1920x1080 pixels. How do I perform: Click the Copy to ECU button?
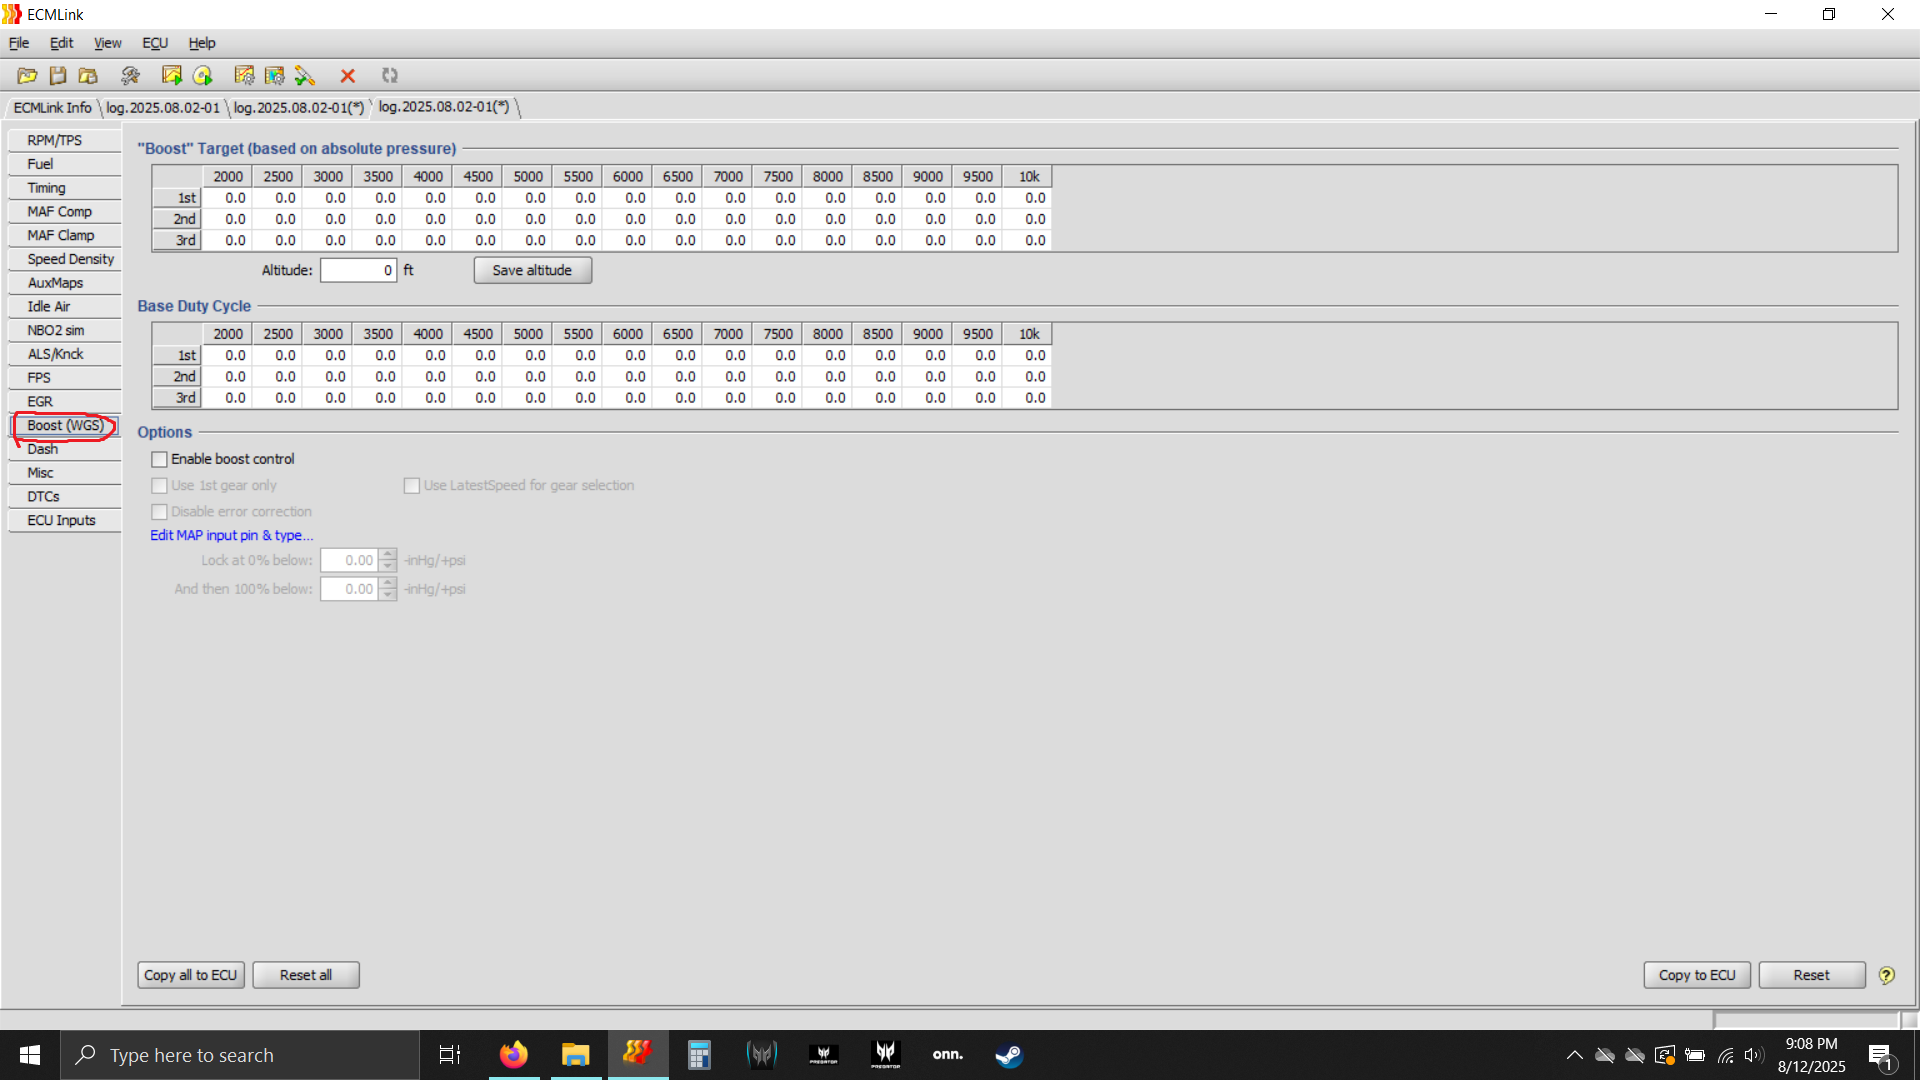[1697, 975]
